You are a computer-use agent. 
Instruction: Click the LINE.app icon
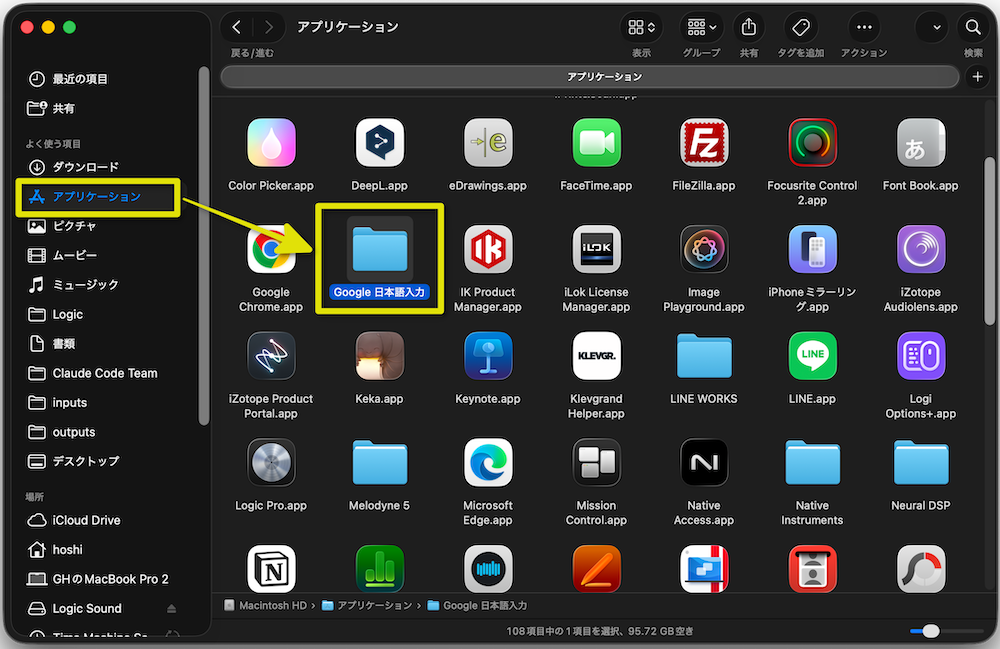coord(812,356)
